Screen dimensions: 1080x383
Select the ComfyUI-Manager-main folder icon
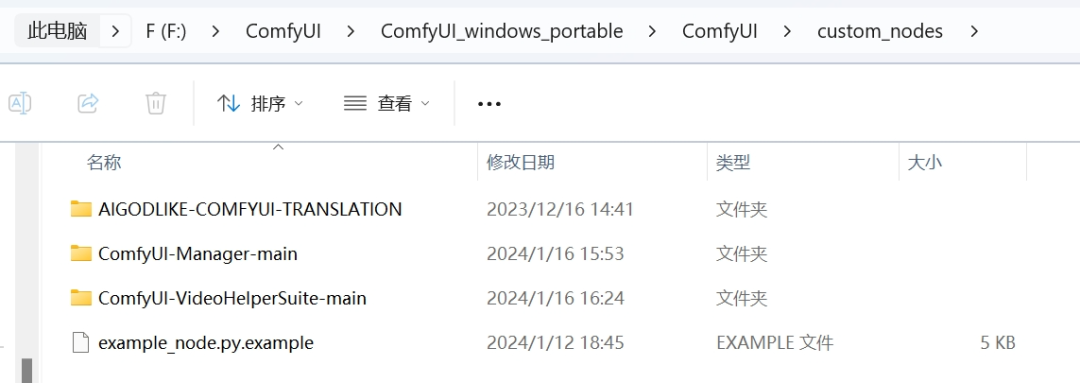[81, 253]
